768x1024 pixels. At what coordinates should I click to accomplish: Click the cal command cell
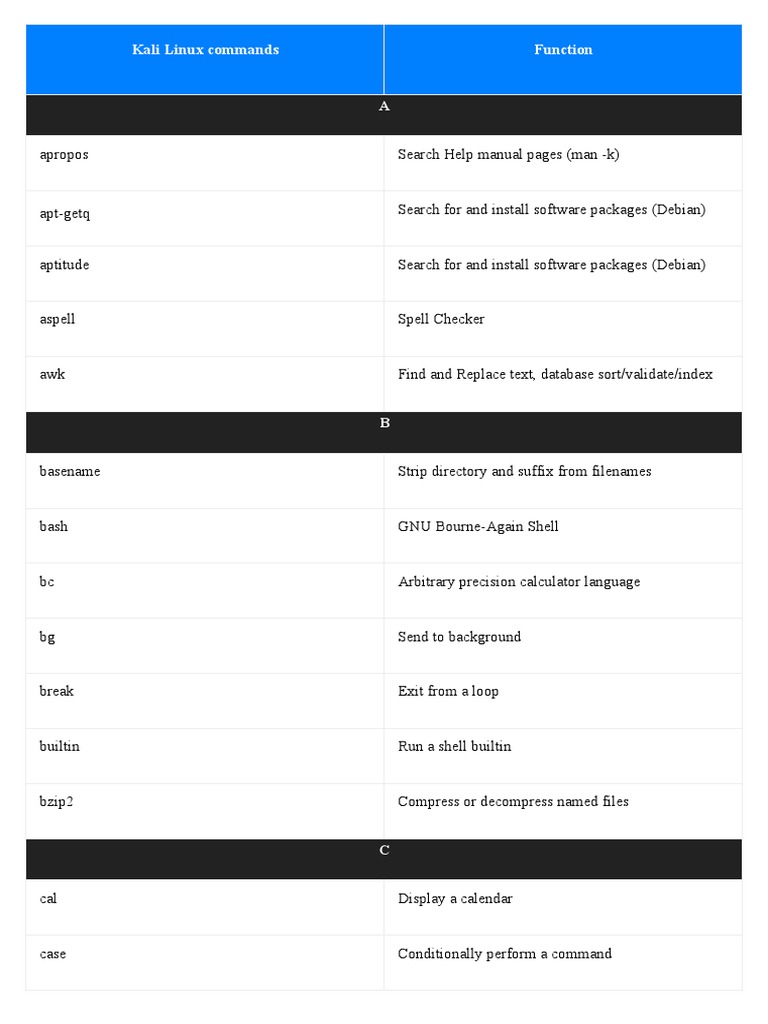click(x=205, y=907)
